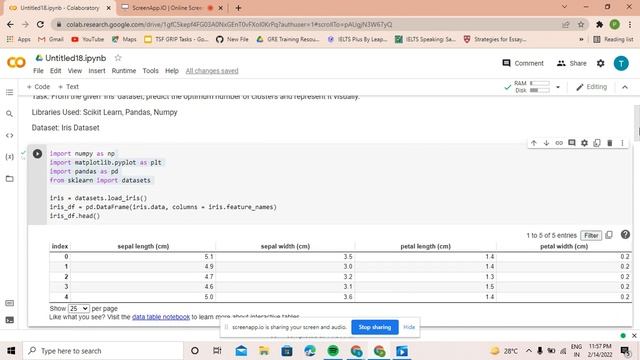The image size is (640, 360).
Task: Open the terminal icon in sidebar
Action: [9, 320]
